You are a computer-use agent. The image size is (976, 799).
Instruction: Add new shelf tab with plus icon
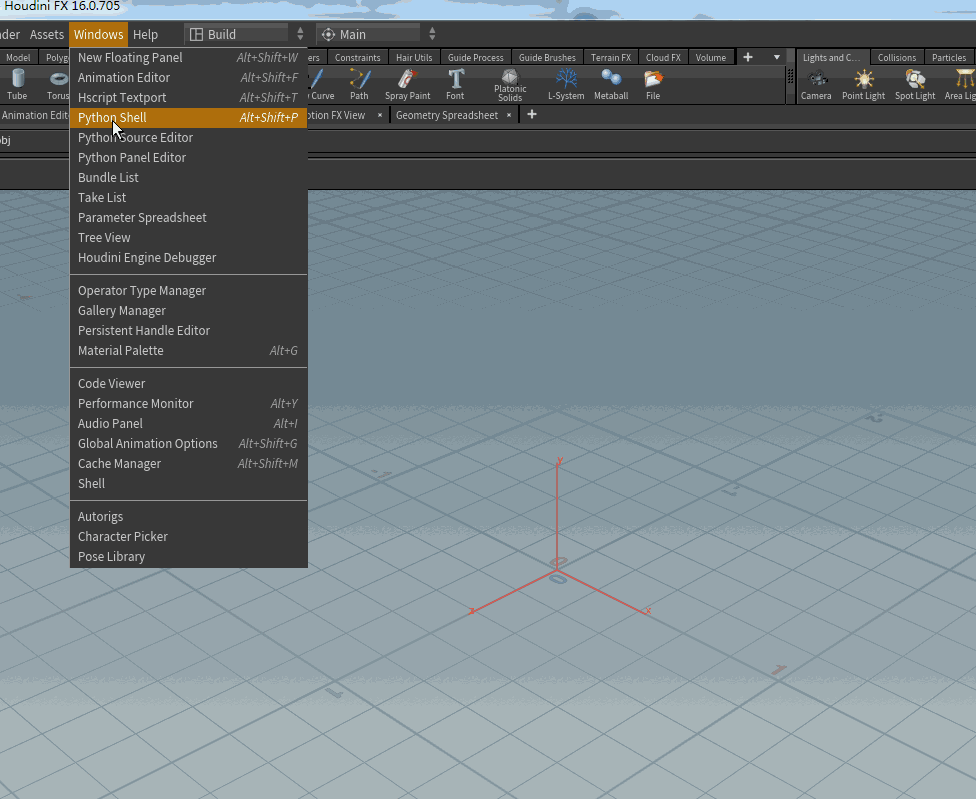[x=748, y=57]
